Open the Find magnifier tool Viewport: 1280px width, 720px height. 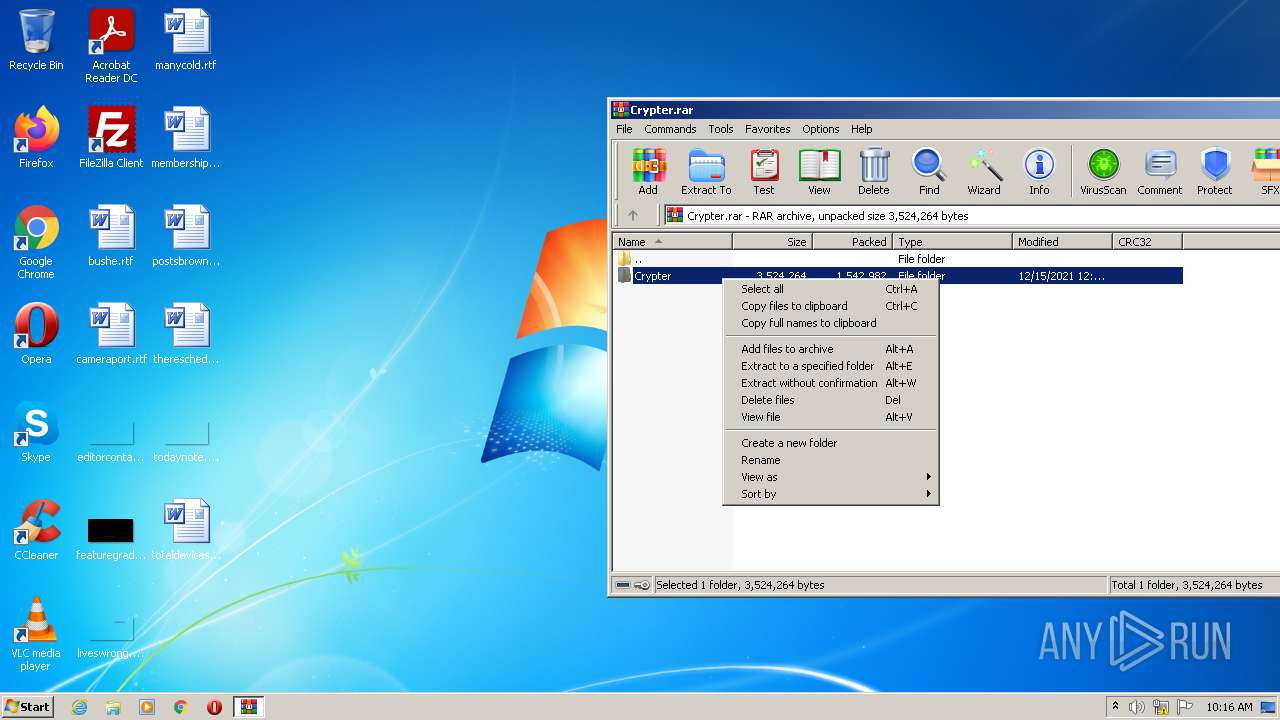click(929, 171)
